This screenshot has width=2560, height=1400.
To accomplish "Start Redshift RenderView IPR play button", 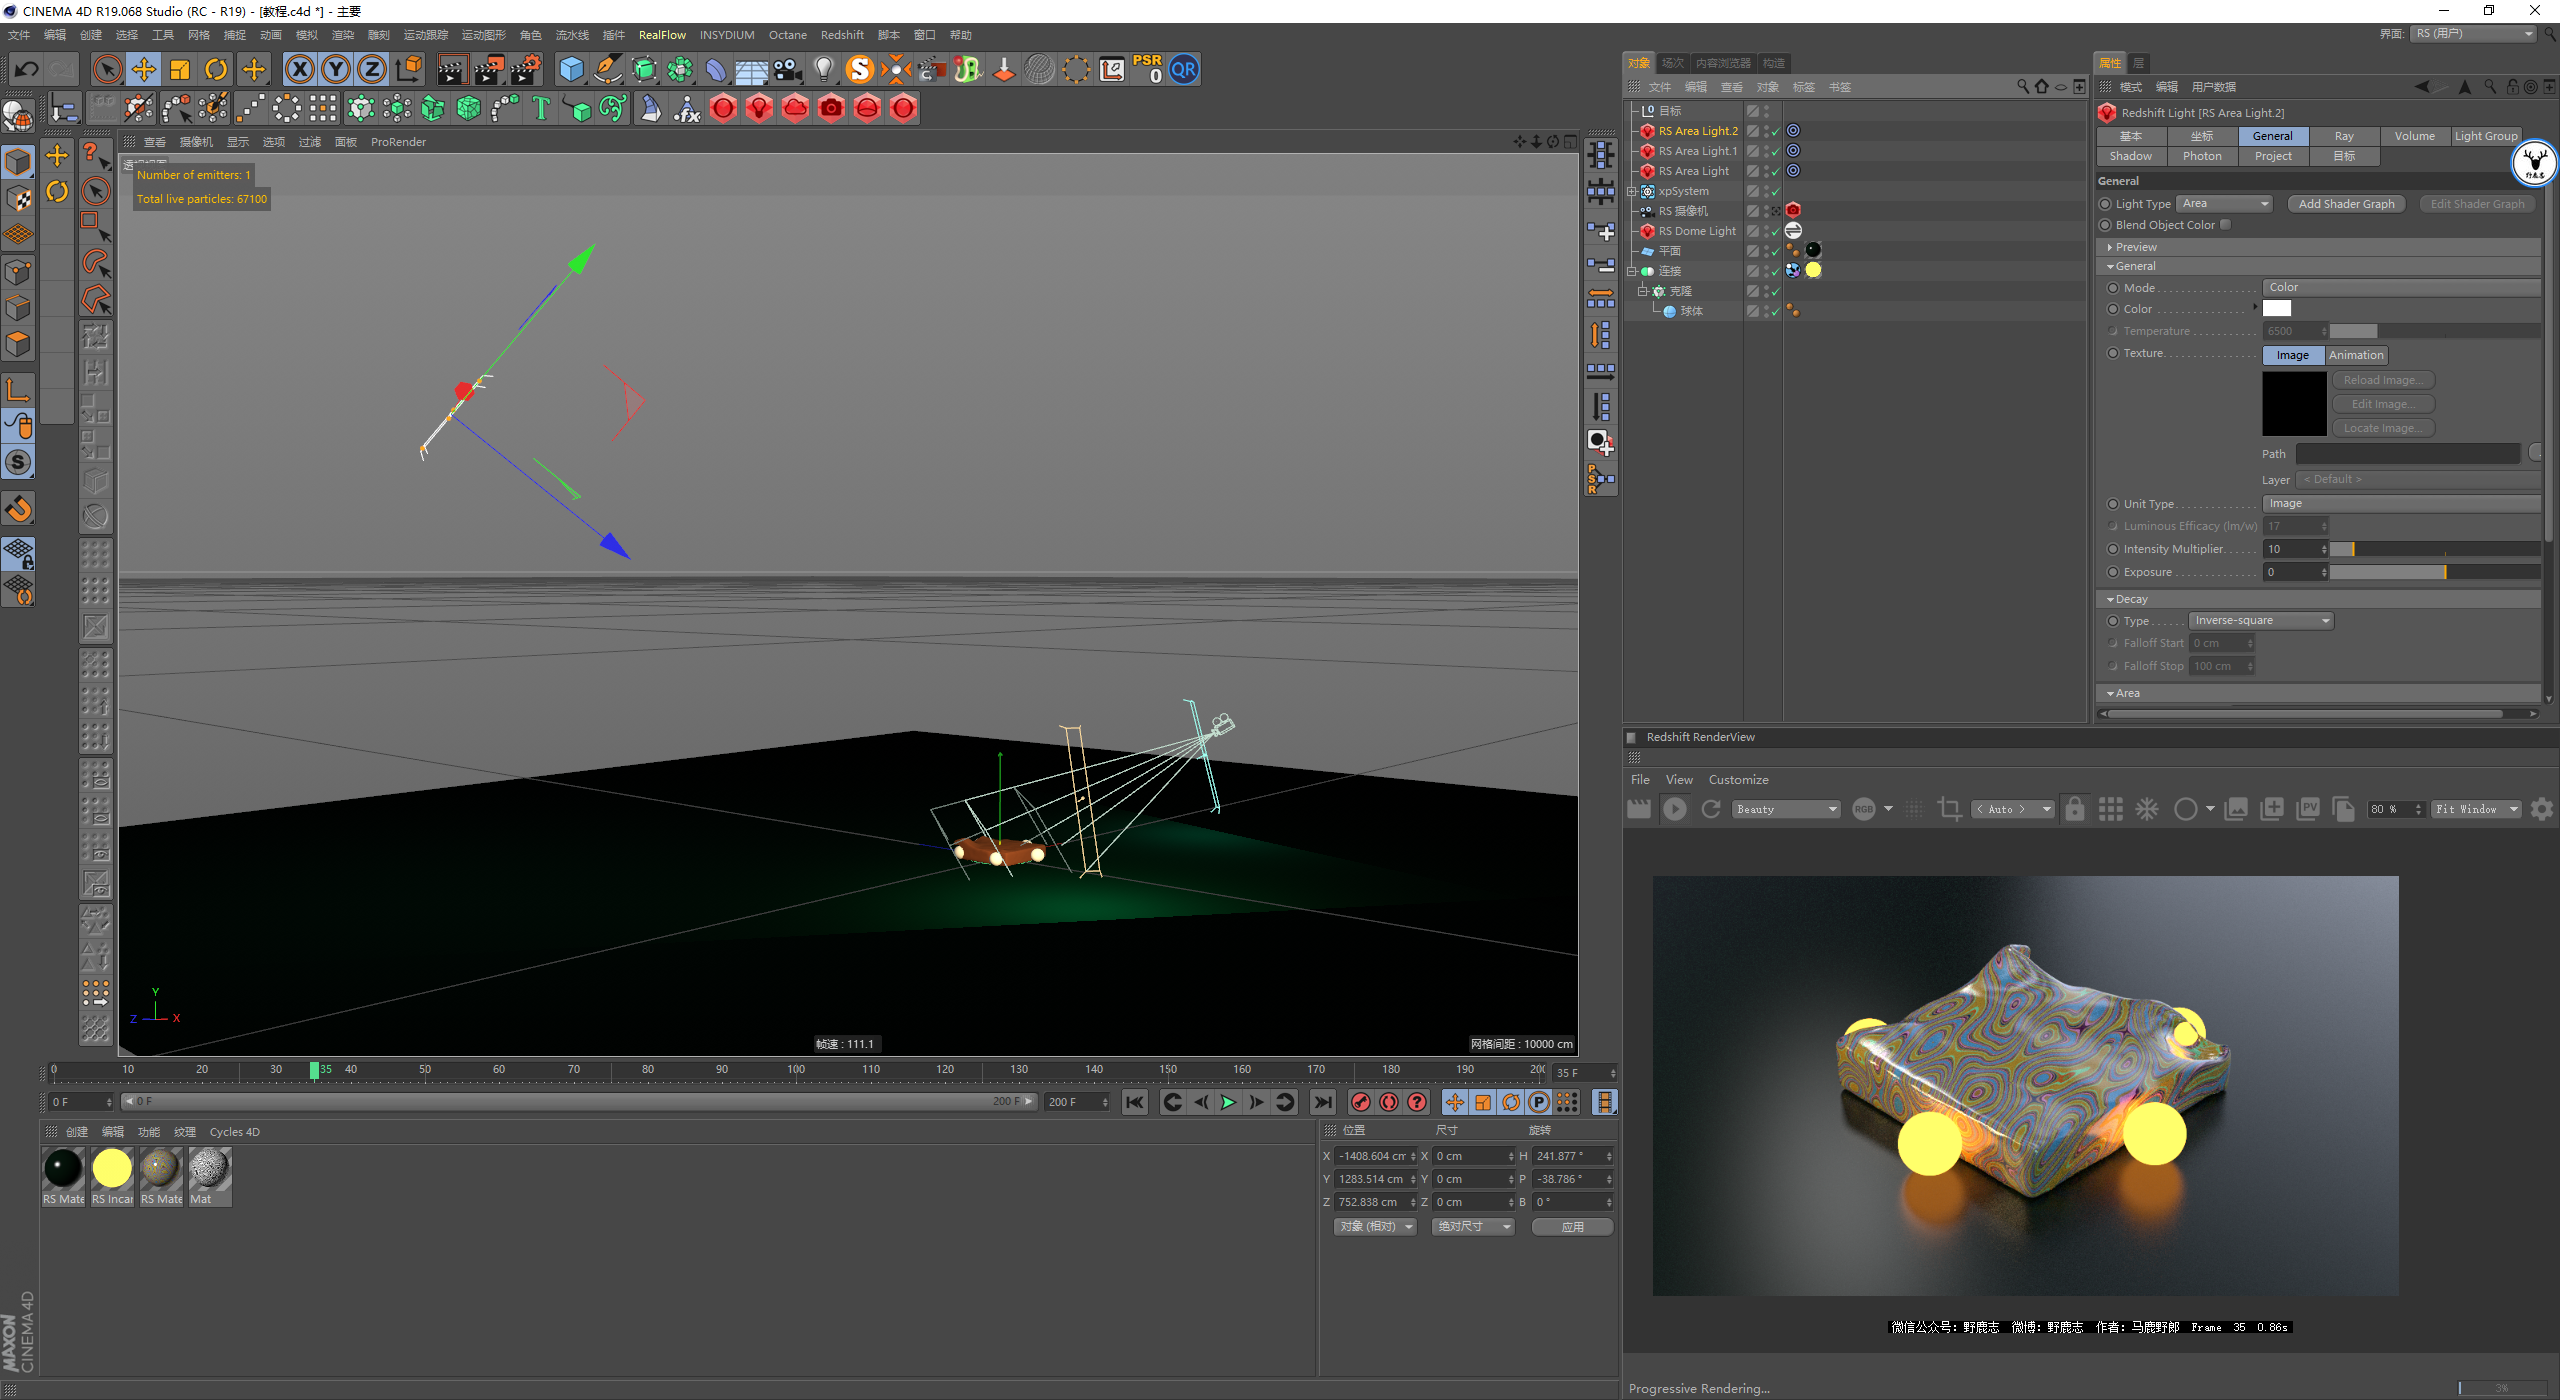I will 1675,809.
